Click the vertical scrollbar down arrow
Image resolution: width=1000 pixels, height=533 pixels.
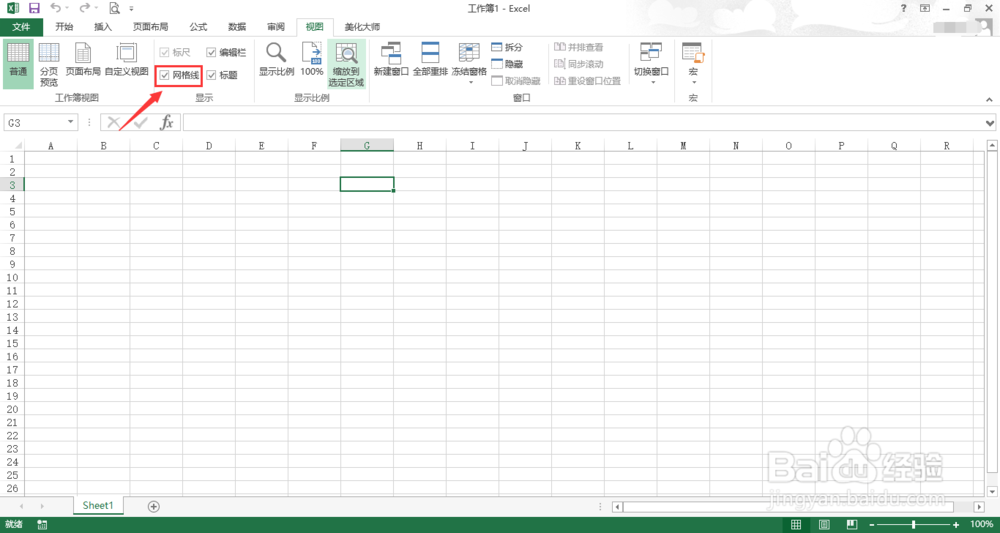pos(993,491)
